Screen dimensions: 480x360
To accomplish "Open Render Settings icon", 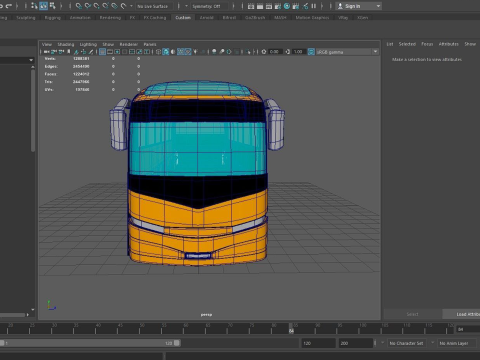I will (278, 6).
